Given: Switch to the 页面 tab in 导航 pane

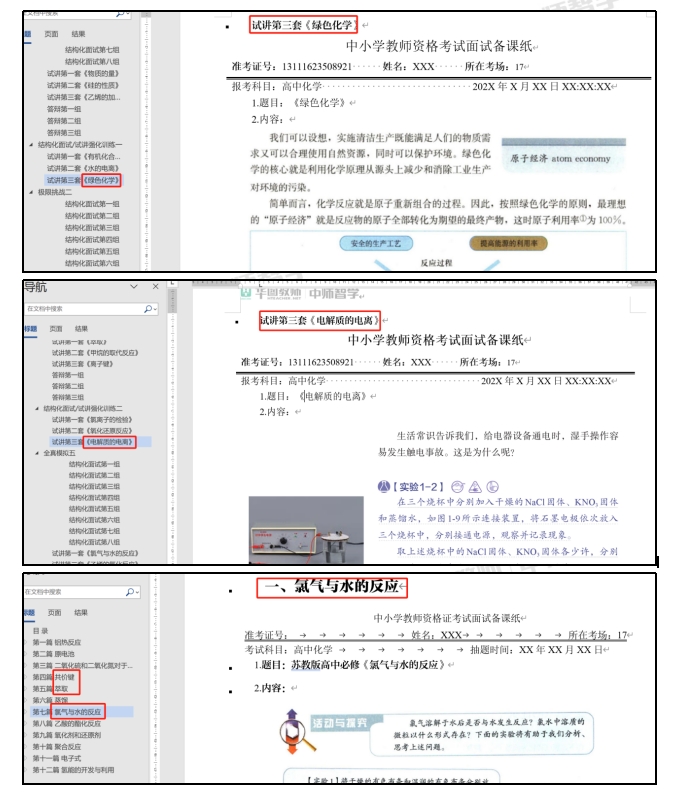Looking at the screenshot, I should pyautogui.click(x=55, y=328).
